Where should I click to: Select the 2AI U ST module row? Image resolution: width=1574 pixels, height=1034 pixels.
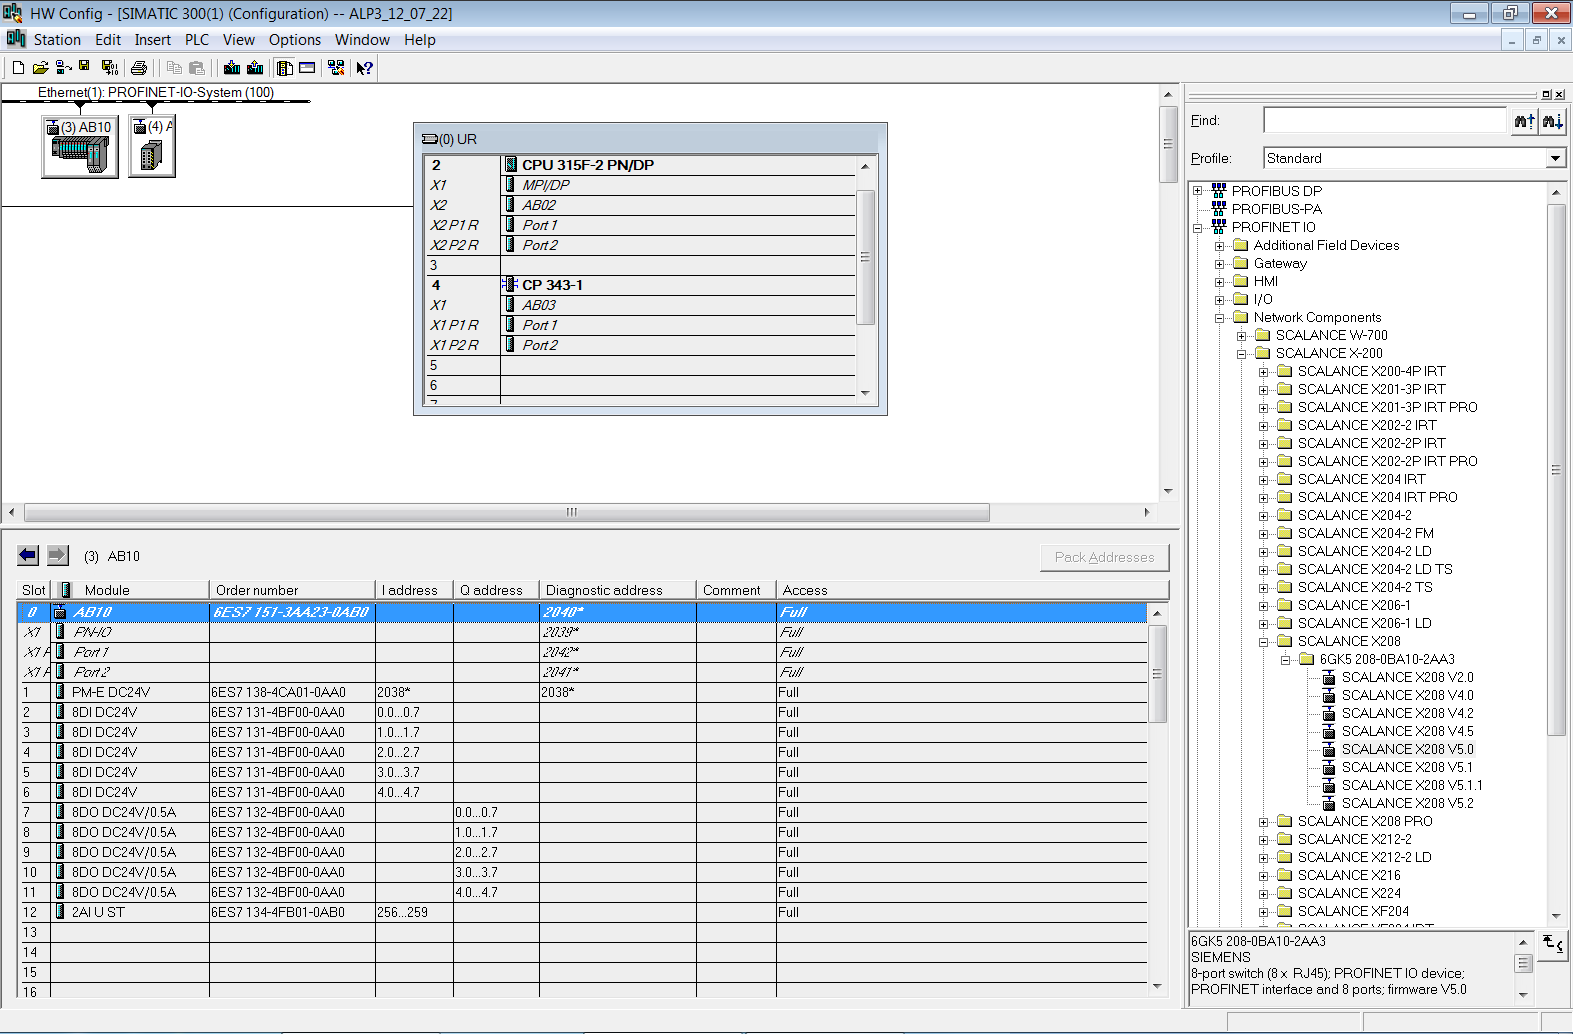tap(584, 912)
